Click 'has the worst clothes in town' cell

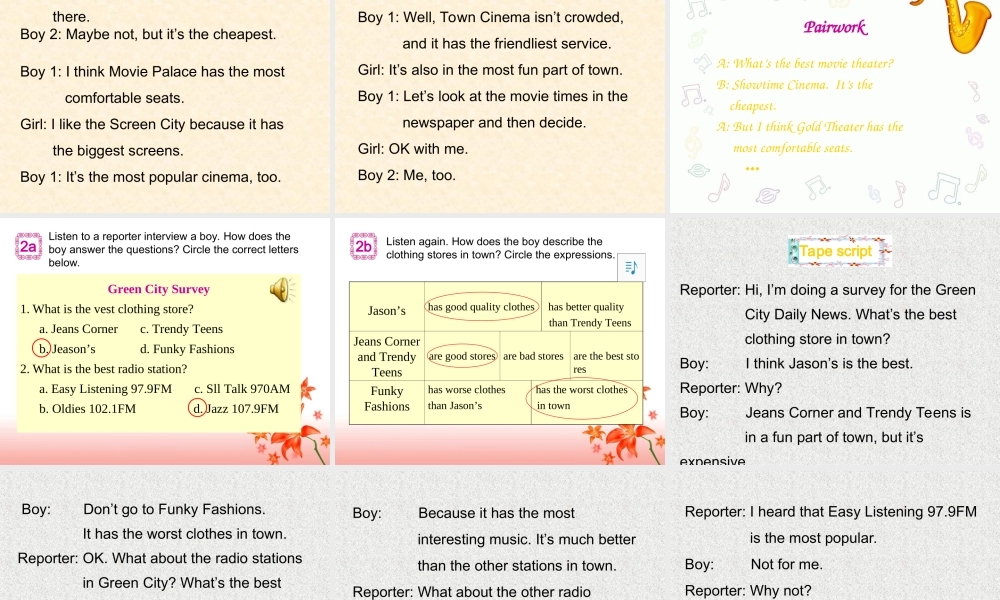pos(587,402)
